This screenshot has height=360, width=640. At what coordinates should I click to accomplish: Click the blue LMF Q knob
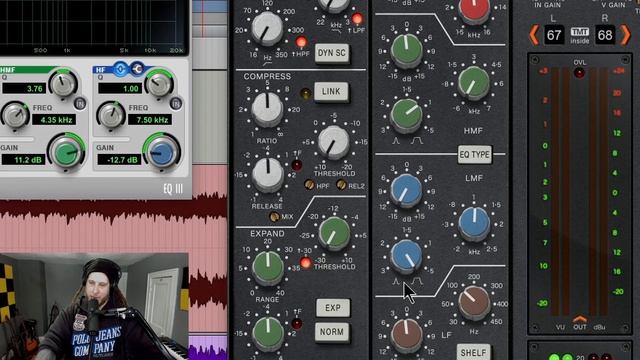pyautogui.click(x=406, y=256)
